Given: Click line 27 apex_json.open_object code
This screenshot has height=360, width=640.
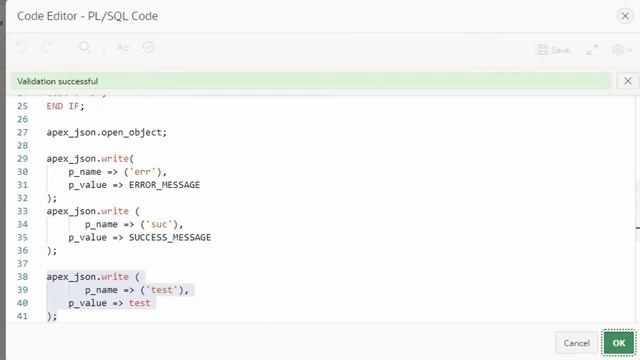Looking at the screenshot, I should point(107,132).
